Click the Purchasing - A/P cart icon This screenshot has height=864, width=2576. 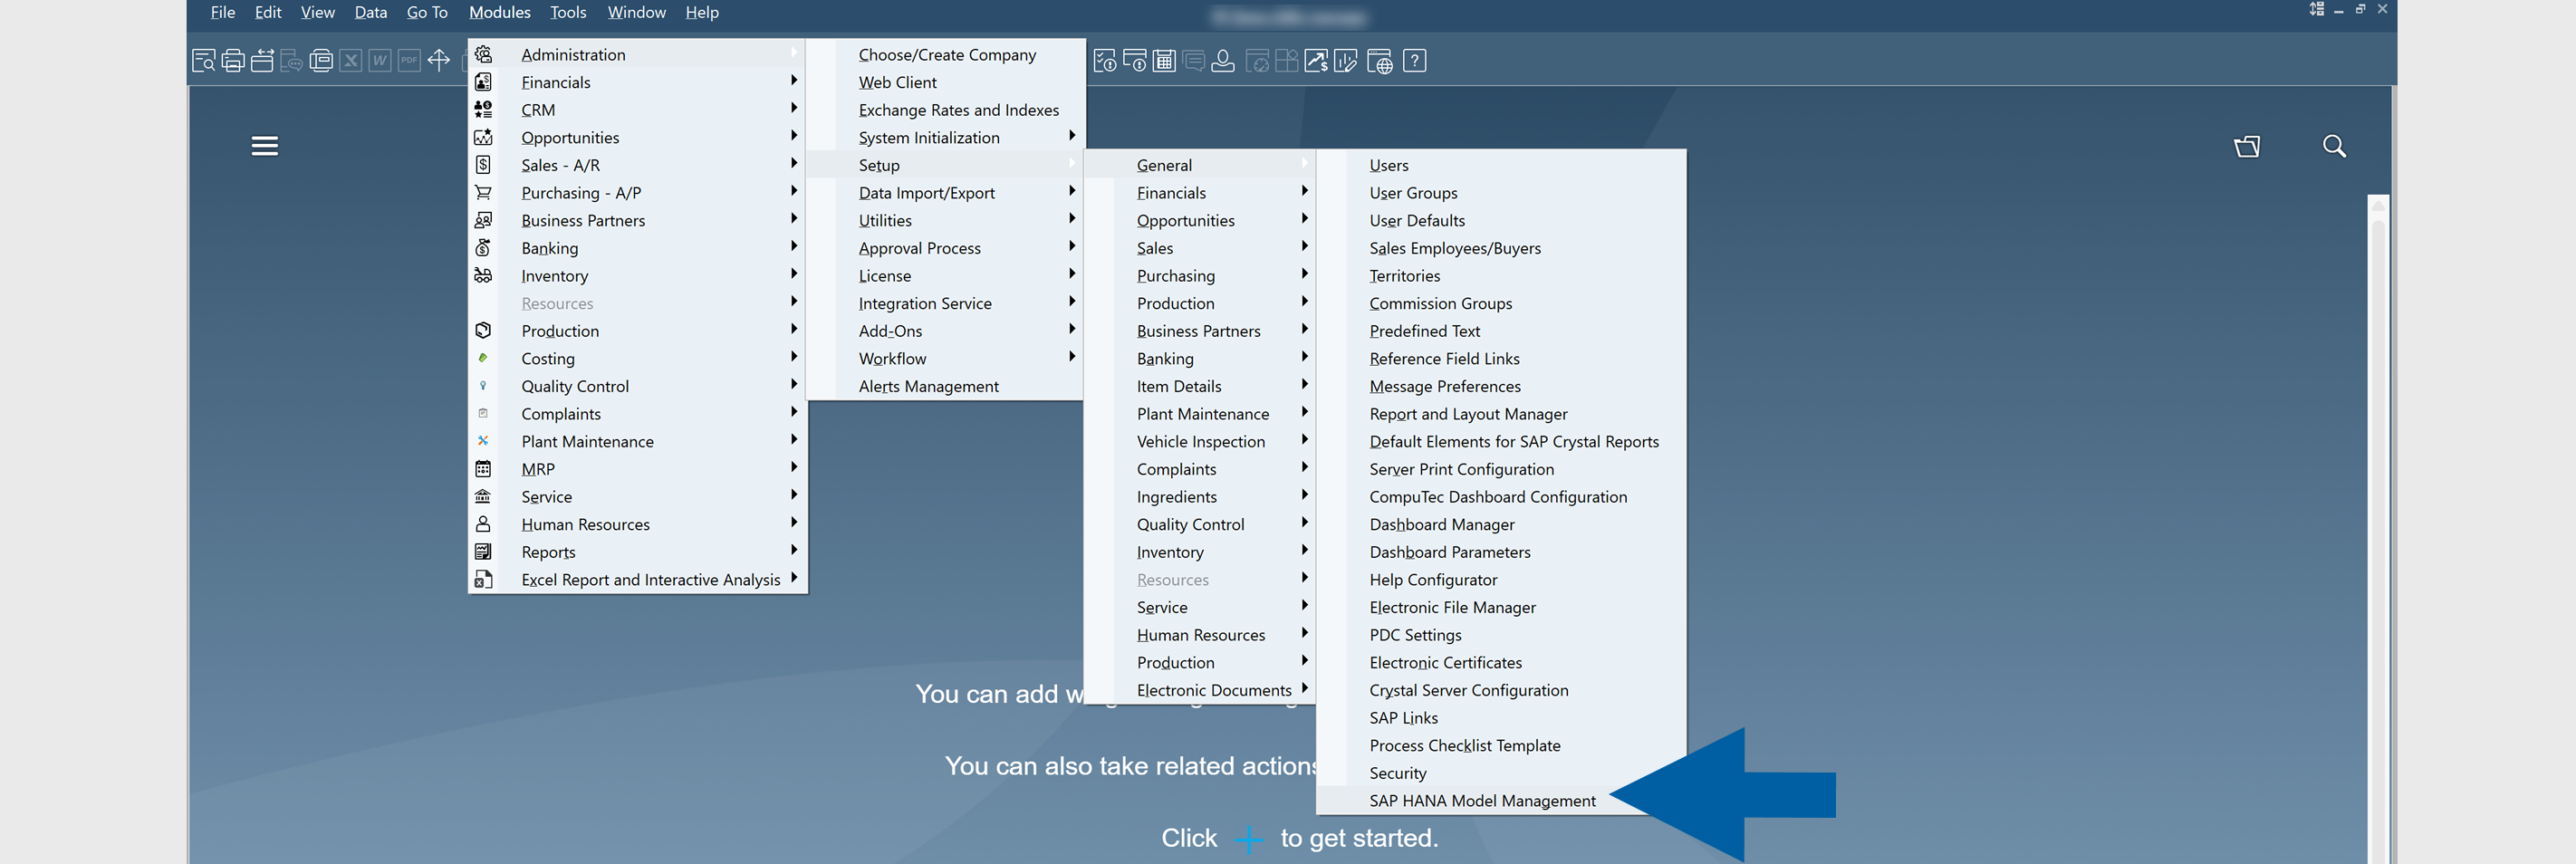[483, 192]
